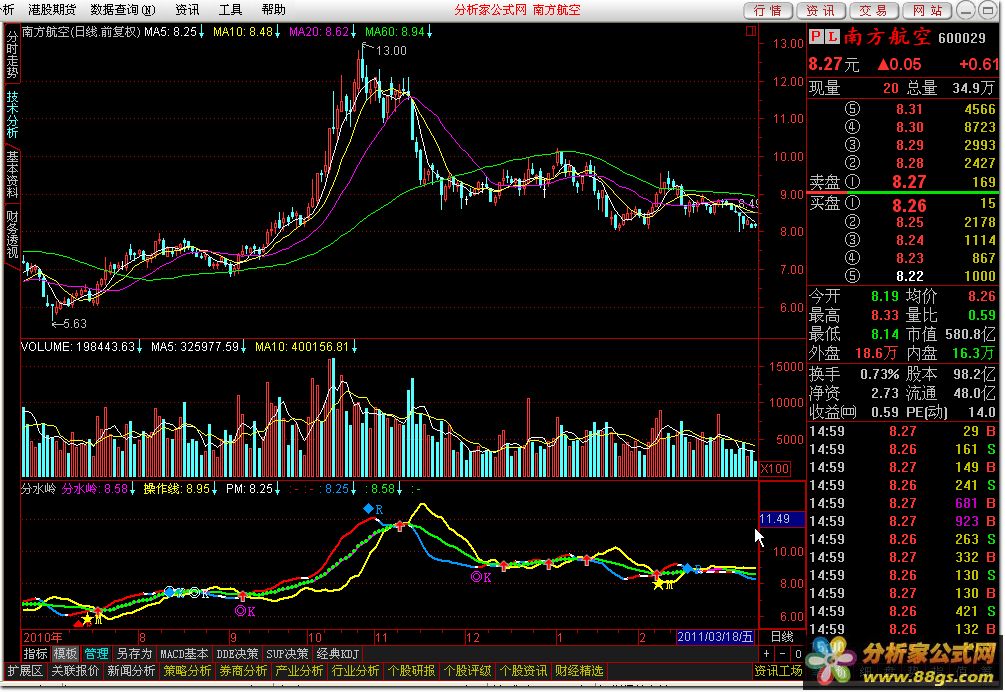Zoom out chart with the - button
Viewport: 1005px width, 692px height.
(783, 654)
